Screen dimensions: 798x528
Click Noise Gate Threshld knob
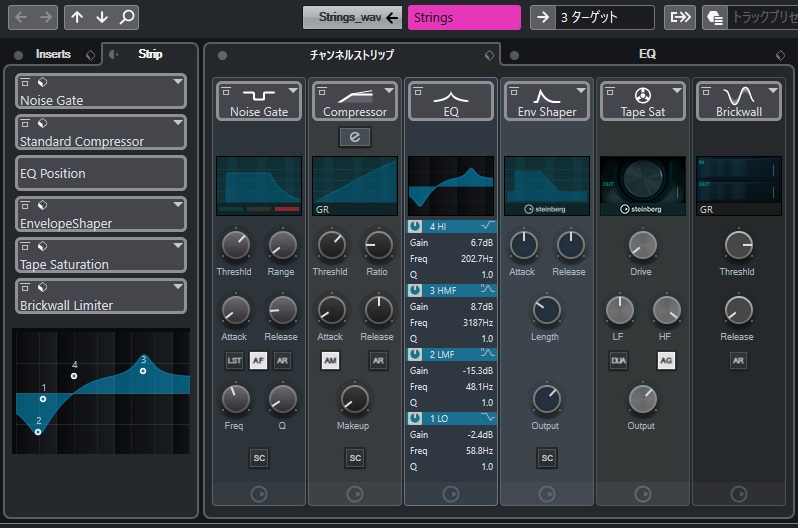click(x=236, y=245)
